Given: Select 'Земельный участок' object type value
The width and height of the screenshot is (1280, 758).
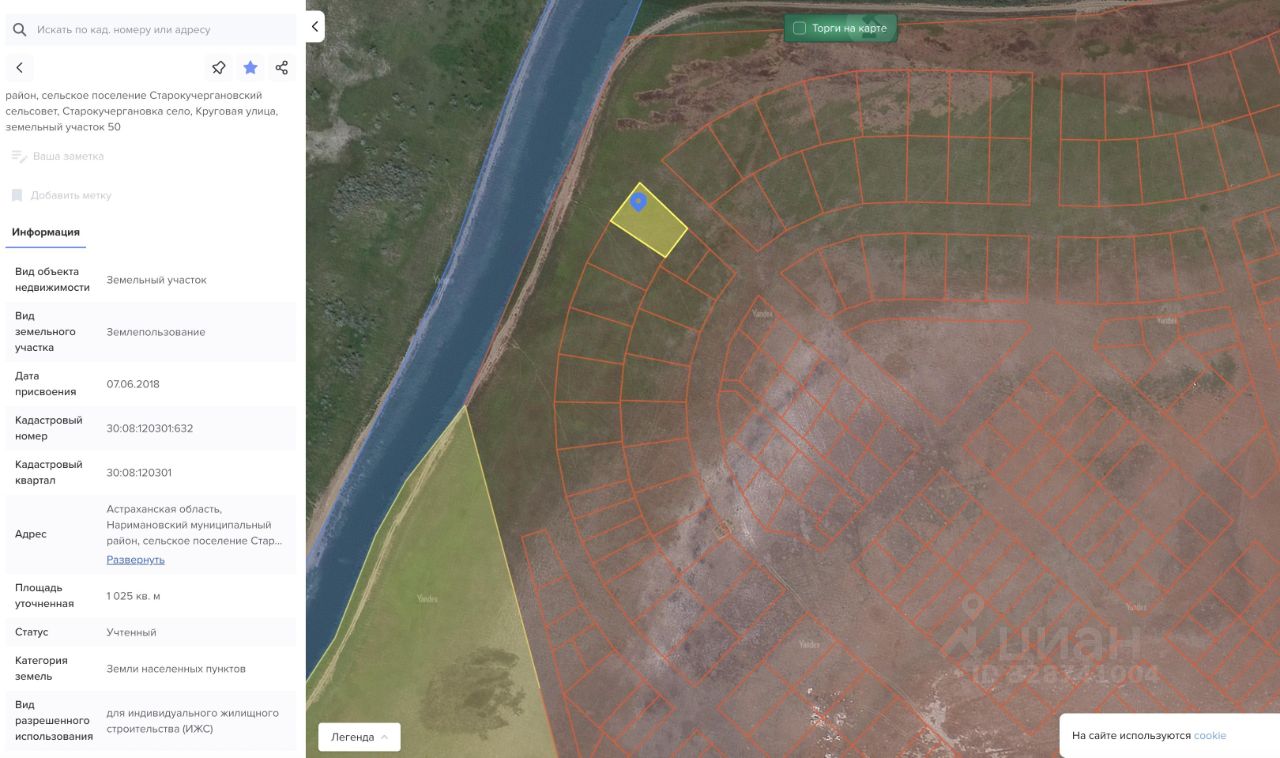Looking at the screenshot, I should 157,280.
